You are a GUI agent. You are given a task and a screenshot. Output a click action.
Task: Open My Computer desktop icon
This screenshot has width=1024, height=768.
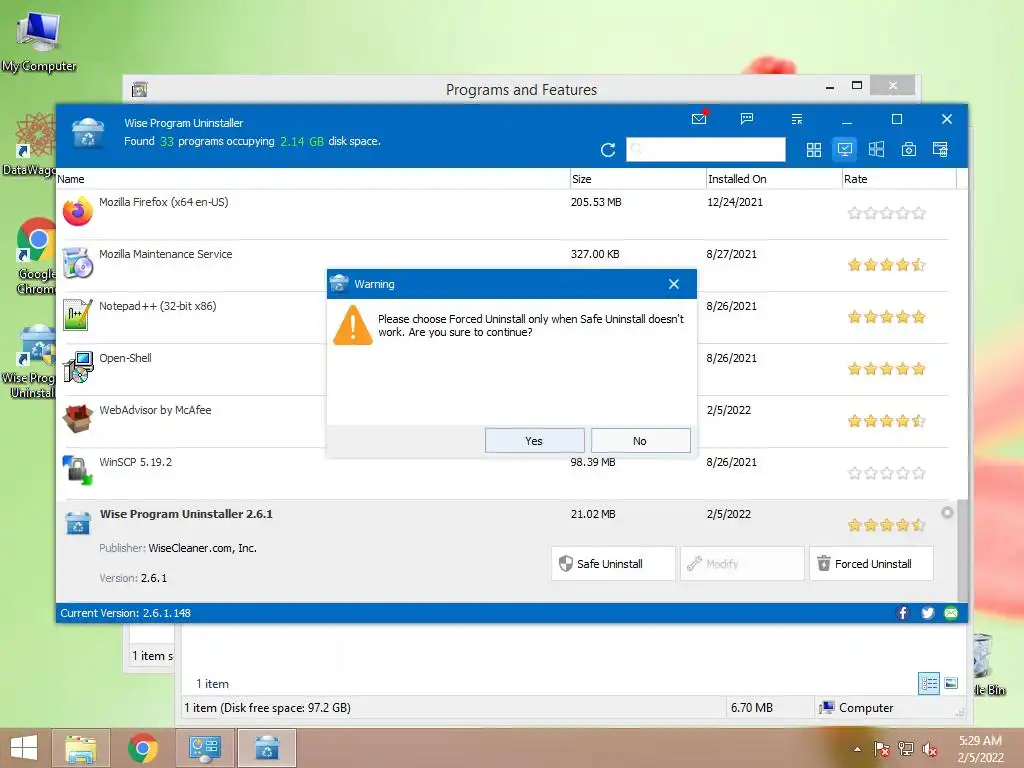[x=39, y=42]
